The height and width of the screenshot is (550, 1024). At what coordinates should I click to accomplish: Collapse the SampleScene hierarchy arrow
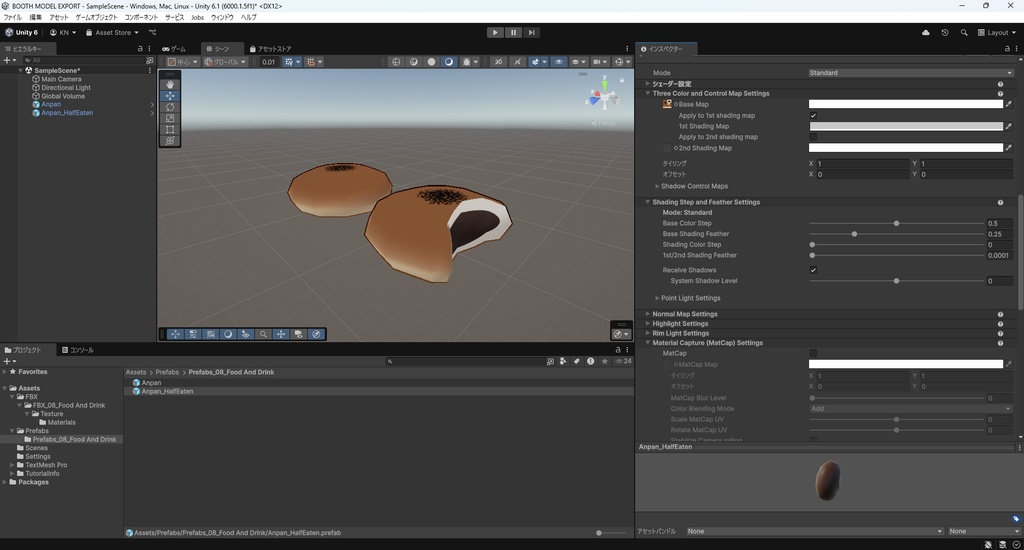point(21,71)
